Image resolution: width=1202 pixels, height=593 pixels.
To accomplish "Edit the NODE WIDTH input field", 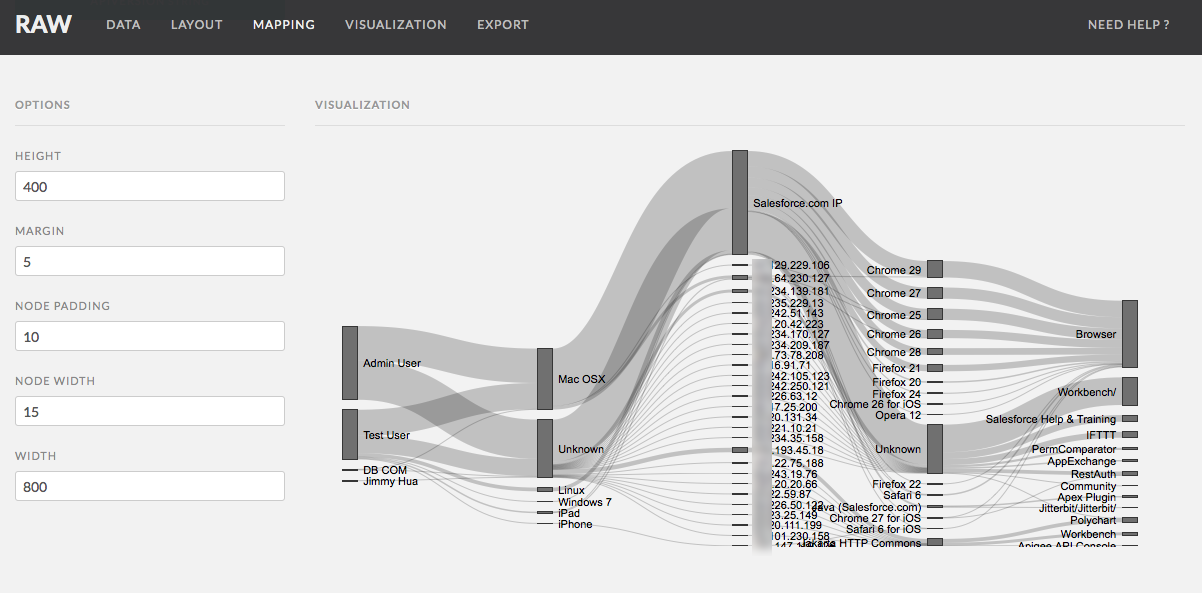I will (x=149, y=411).
